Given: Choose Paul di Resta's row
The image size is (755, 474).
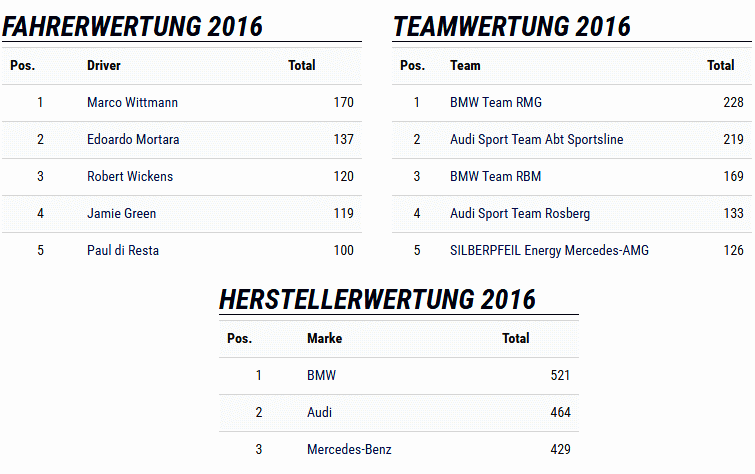Looking at the screenshot, I should pos(123,251).
